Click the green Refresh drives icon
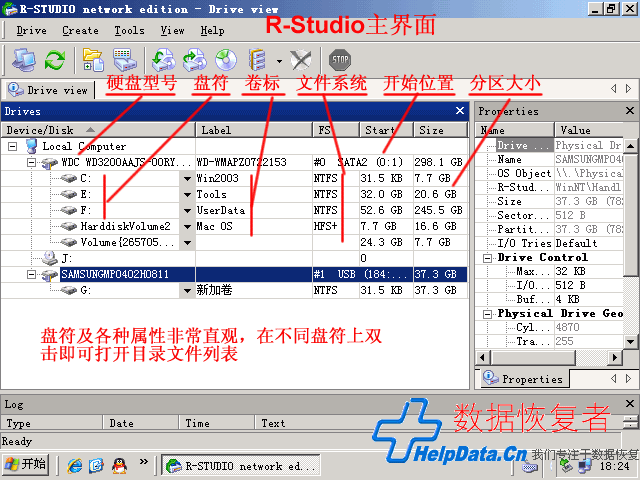 pos(55,60)
